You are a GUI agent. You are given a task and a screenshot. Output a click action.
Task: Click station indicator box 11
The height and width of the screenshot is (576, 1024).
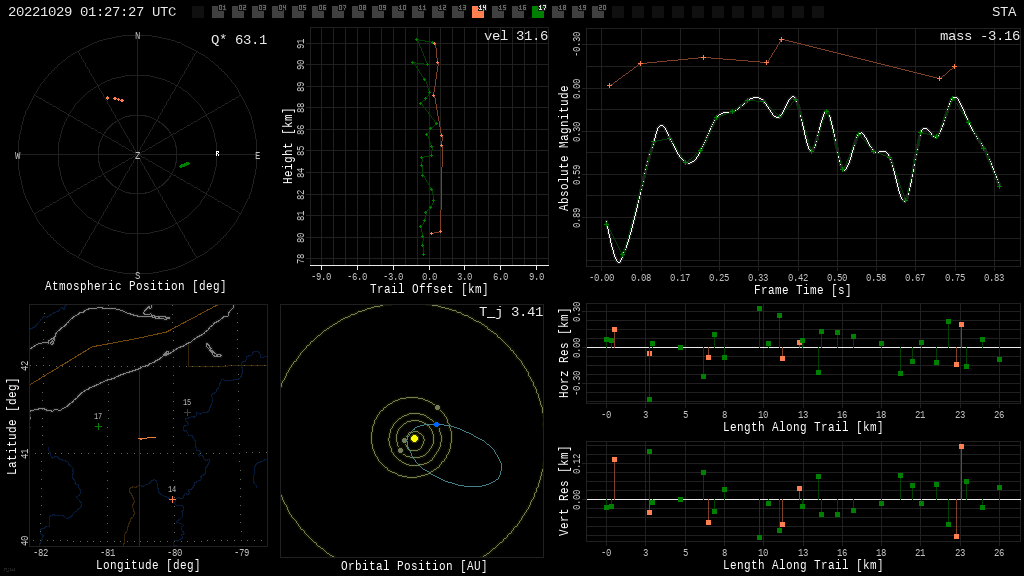tap(418, 12)
